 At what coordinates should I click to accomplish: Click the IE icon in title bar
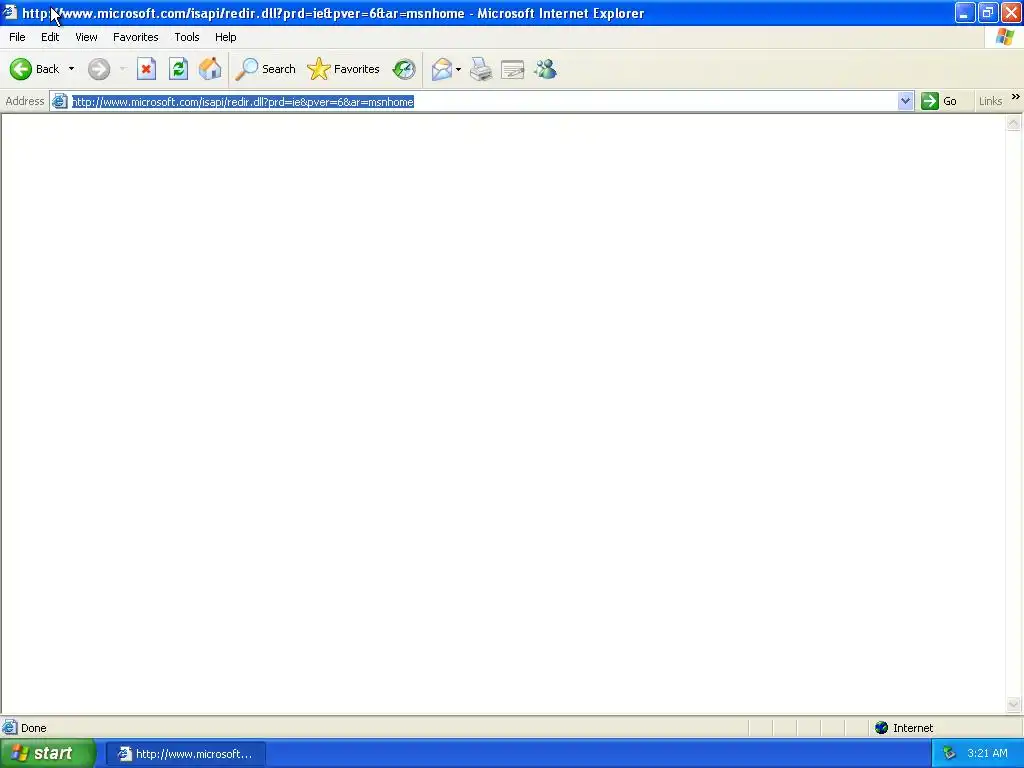click(10, 12)
